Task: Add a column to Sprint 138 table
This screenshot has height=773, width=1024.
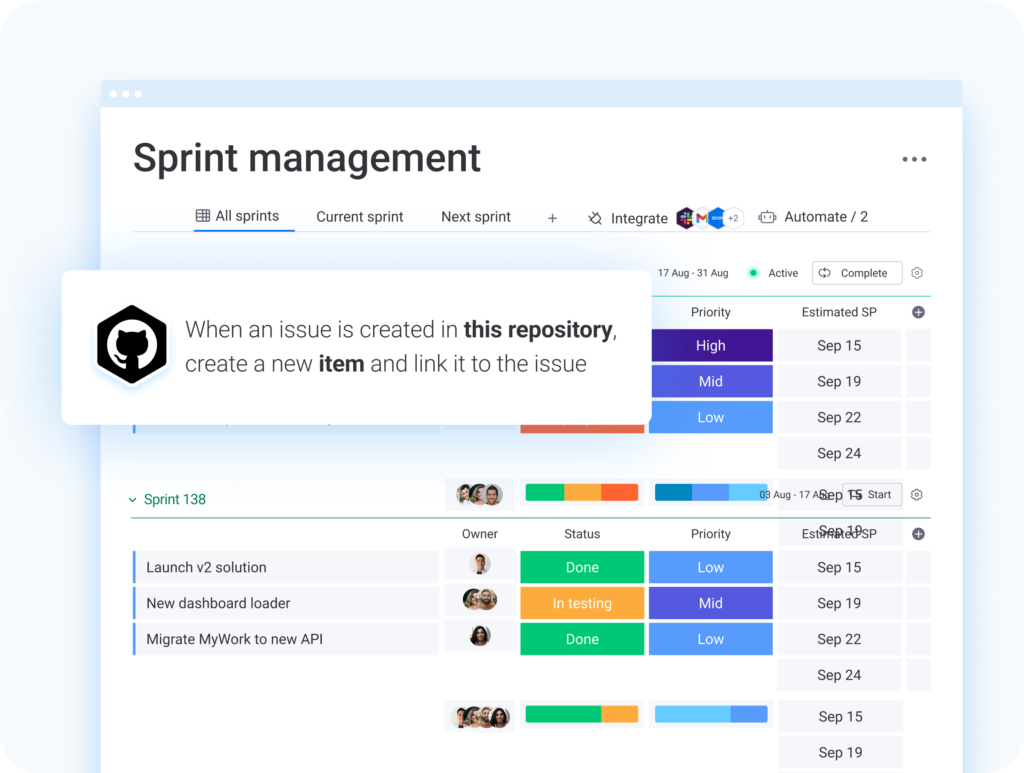Action: [x=918, y=534]
